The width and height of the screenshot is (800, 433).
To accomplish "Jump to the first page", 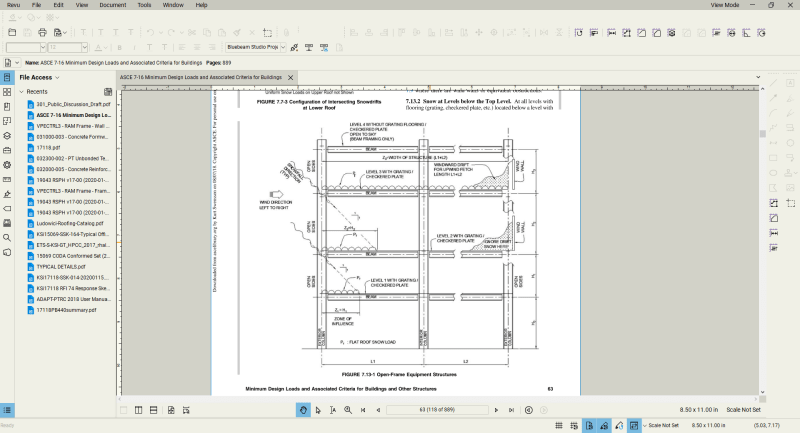I will point(363,410).
